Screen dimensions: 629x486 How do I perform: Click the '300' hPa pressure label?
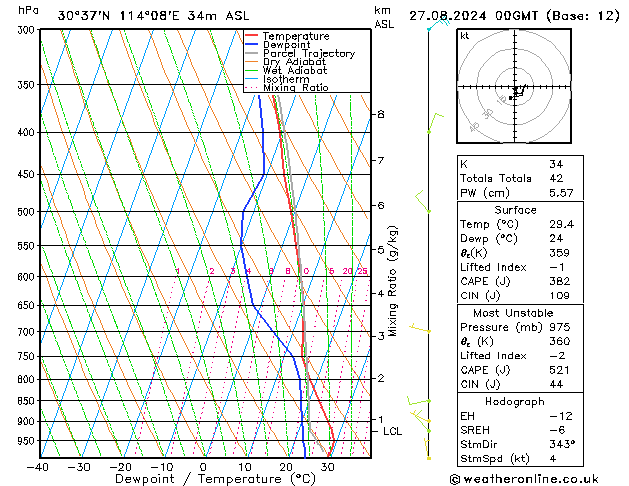pyautogui.click(x=28, y=30)
